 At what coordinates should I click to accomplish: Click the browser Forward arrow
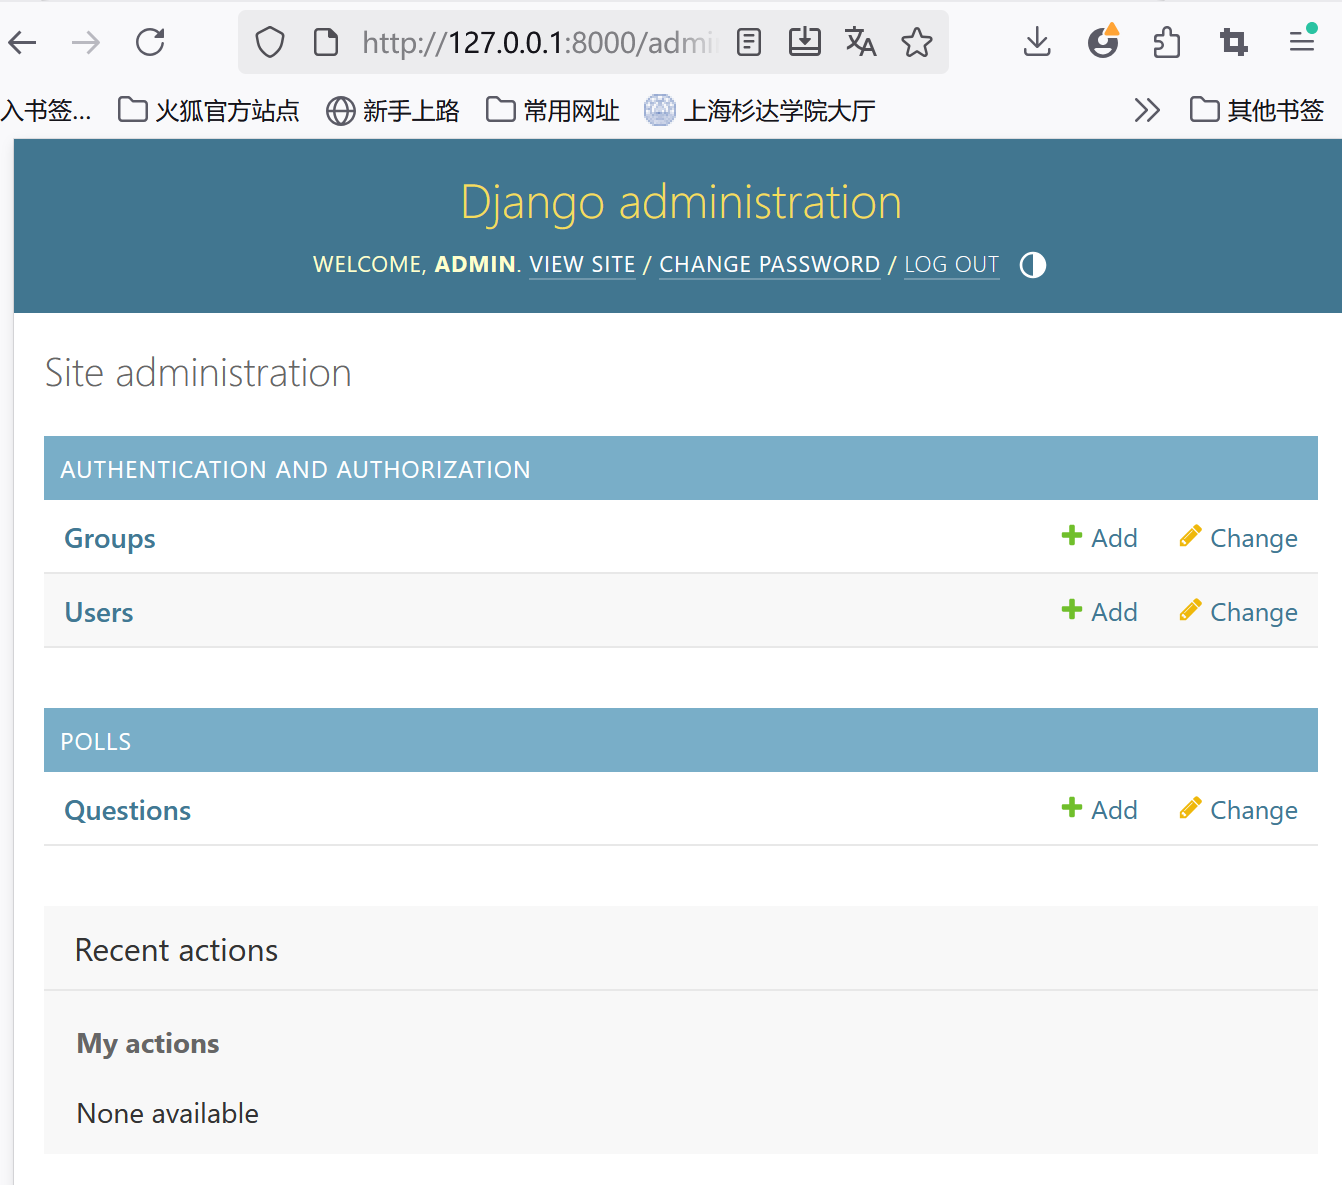coord(86,42)
